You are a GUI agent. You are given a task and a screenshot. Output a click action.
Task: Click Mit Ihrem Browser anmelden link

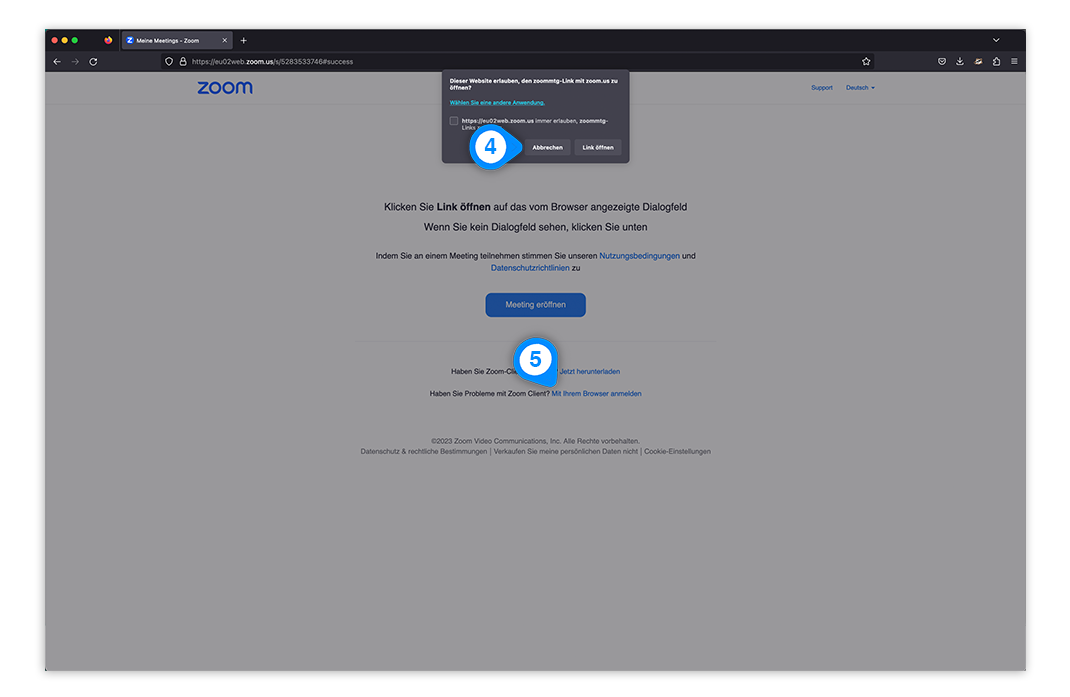(x=596, y=393)
